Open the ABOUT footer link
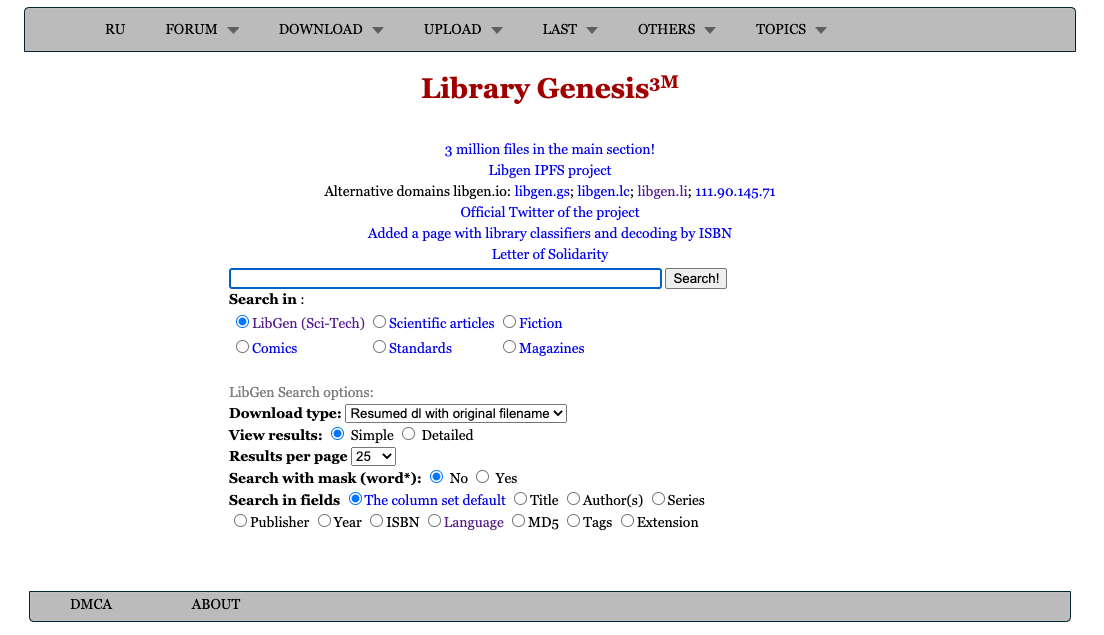 coord(216,605)
